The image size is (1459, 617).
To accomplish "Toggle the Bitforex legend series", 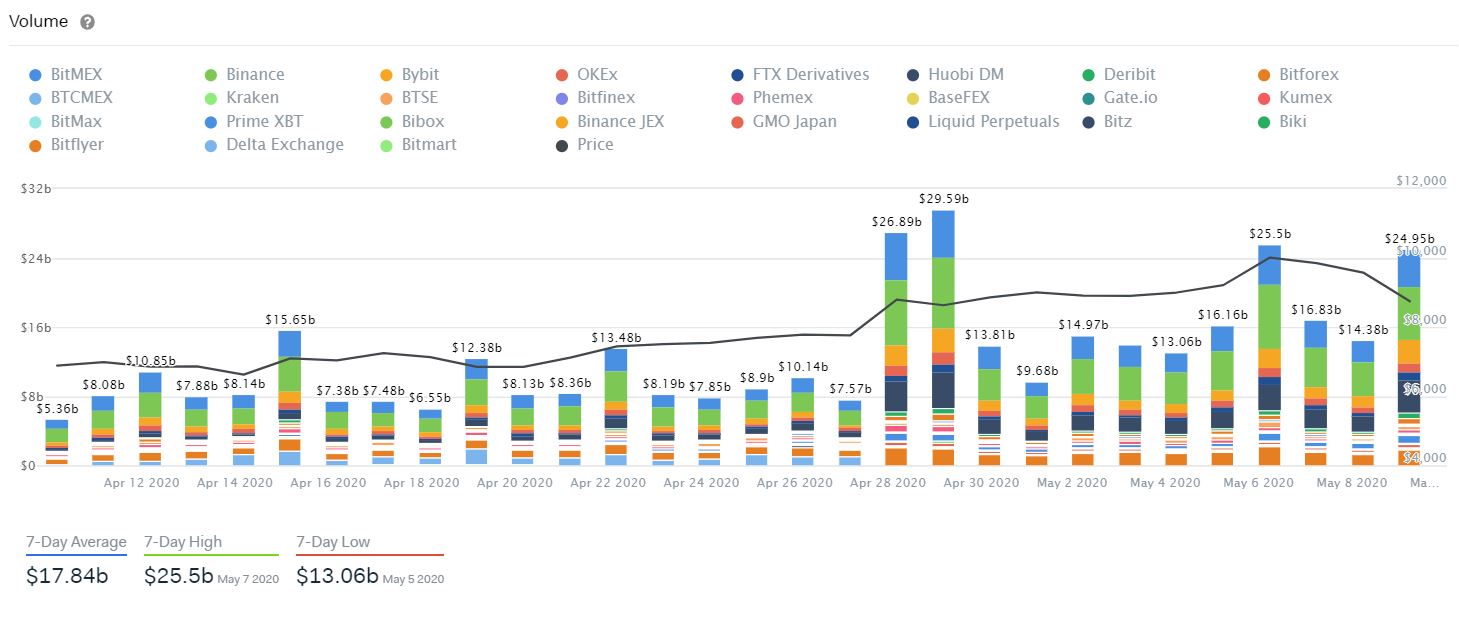I will pyautogui.click(x=1298, y=75).
